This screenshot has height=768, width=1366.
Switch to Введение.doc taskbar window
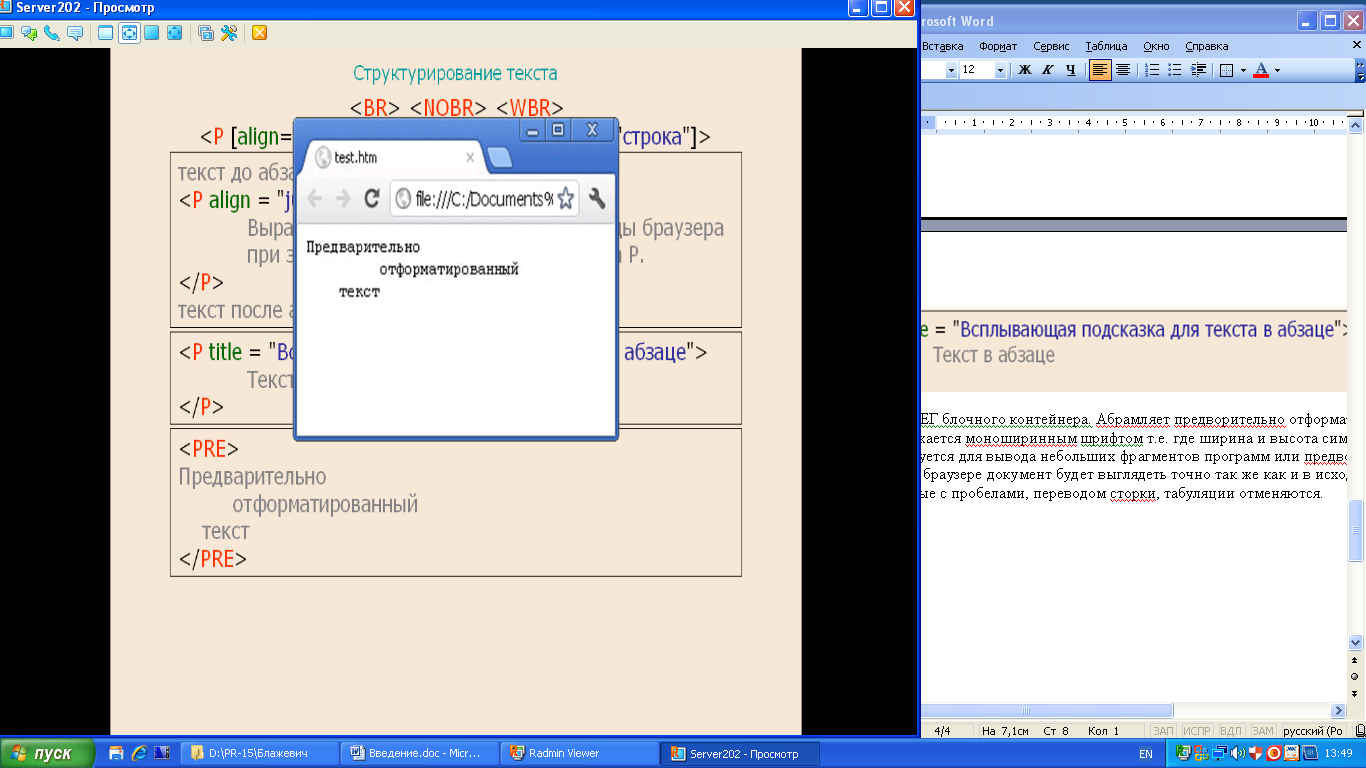click(418, 754)
